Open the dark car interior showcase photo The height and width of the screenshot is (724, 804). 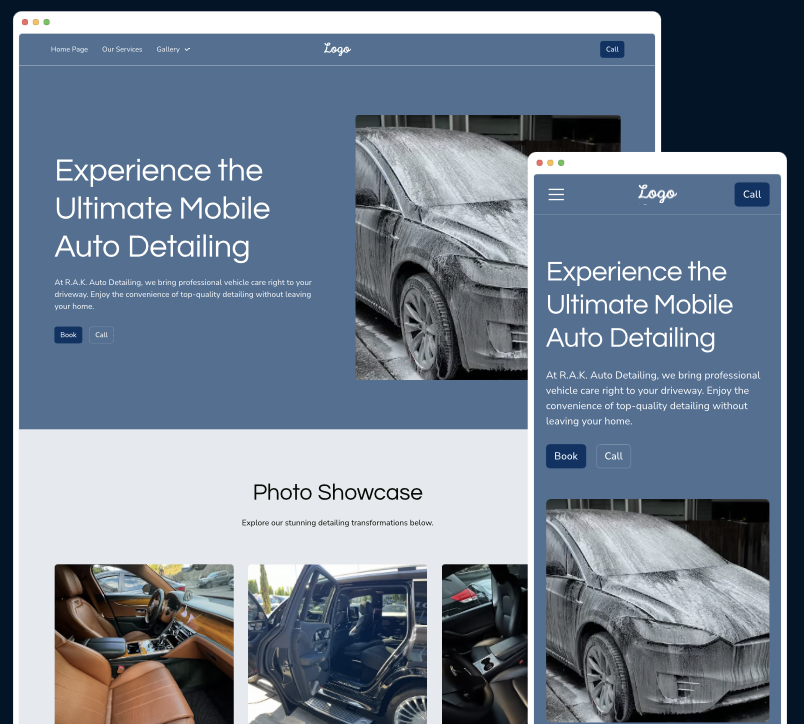click(485, 644)
